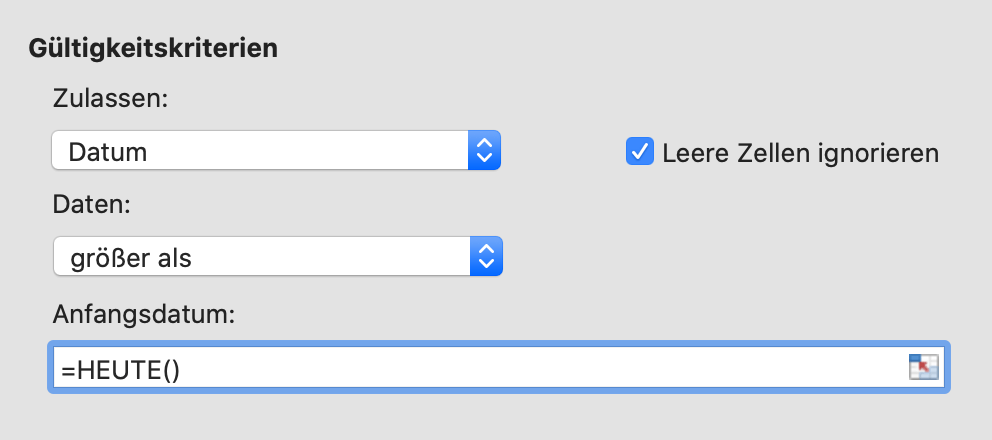The width and height of the screenshot is (992, 440).
Task: Click the Datum text in the popup
Action: coord(108,152)
